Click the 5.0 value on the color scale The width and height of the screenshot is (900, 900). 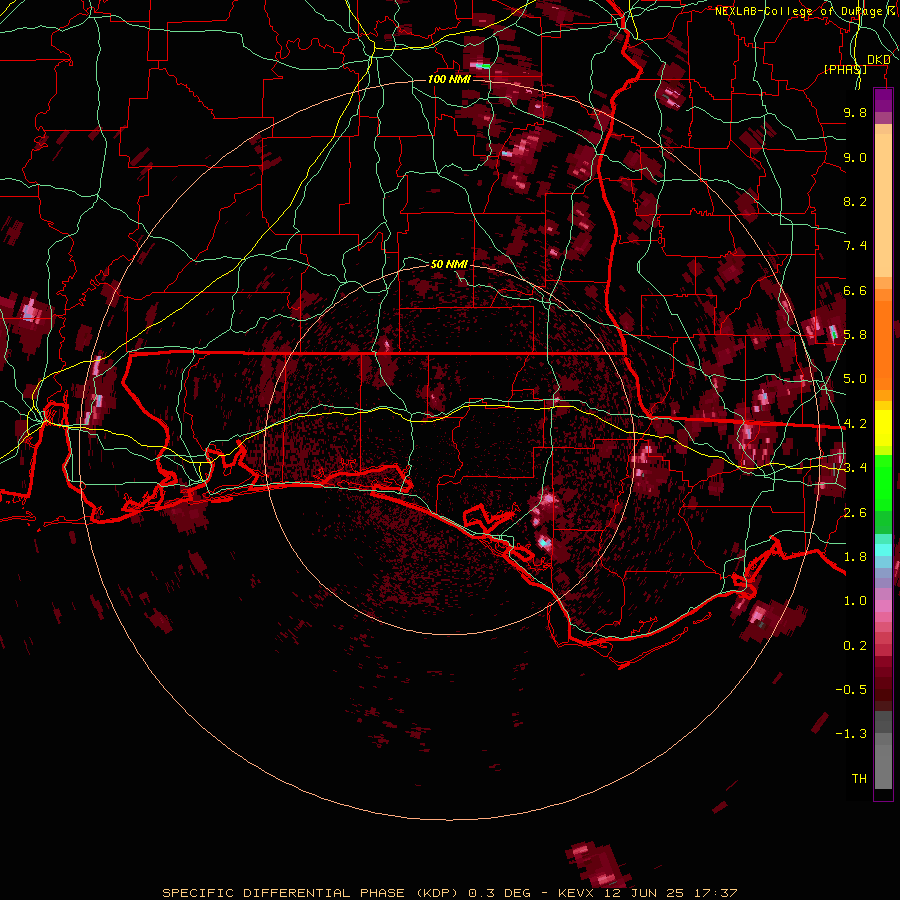[855, 379]
